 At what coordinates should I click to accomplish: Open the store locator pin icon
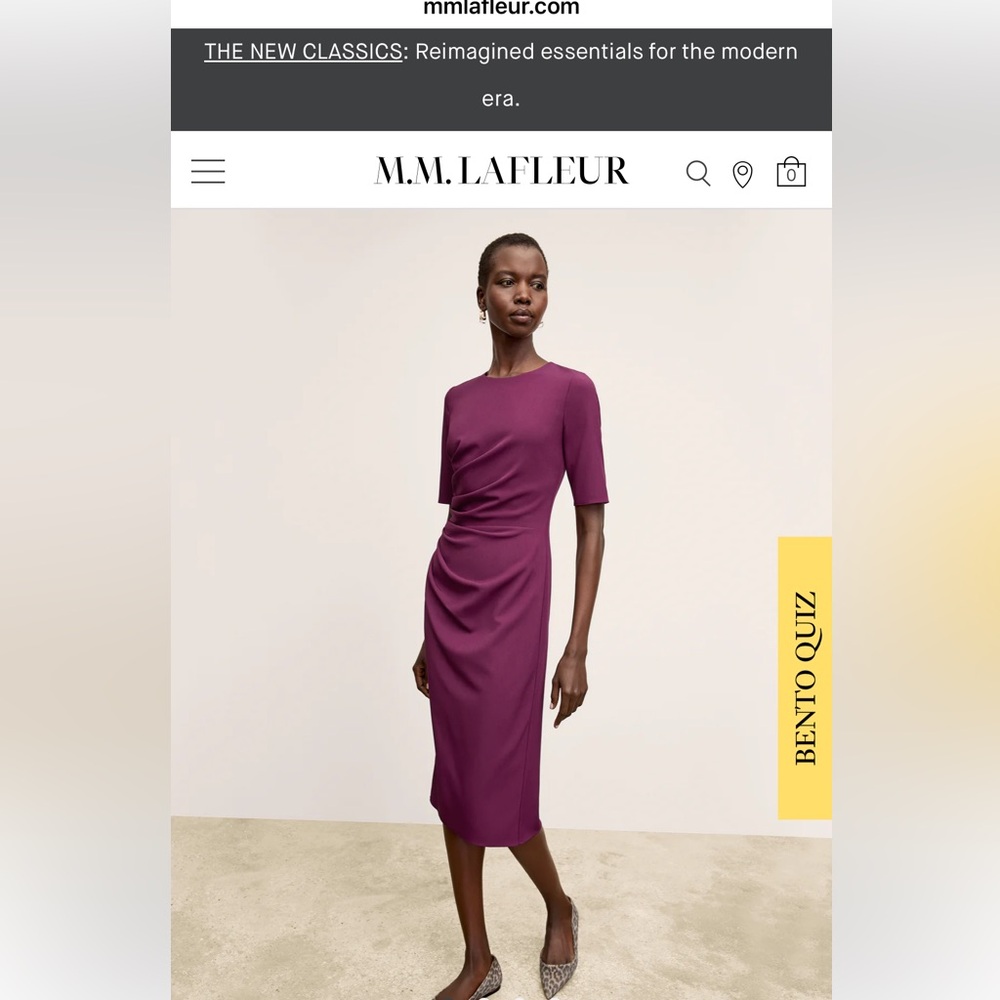pos(742,174)
